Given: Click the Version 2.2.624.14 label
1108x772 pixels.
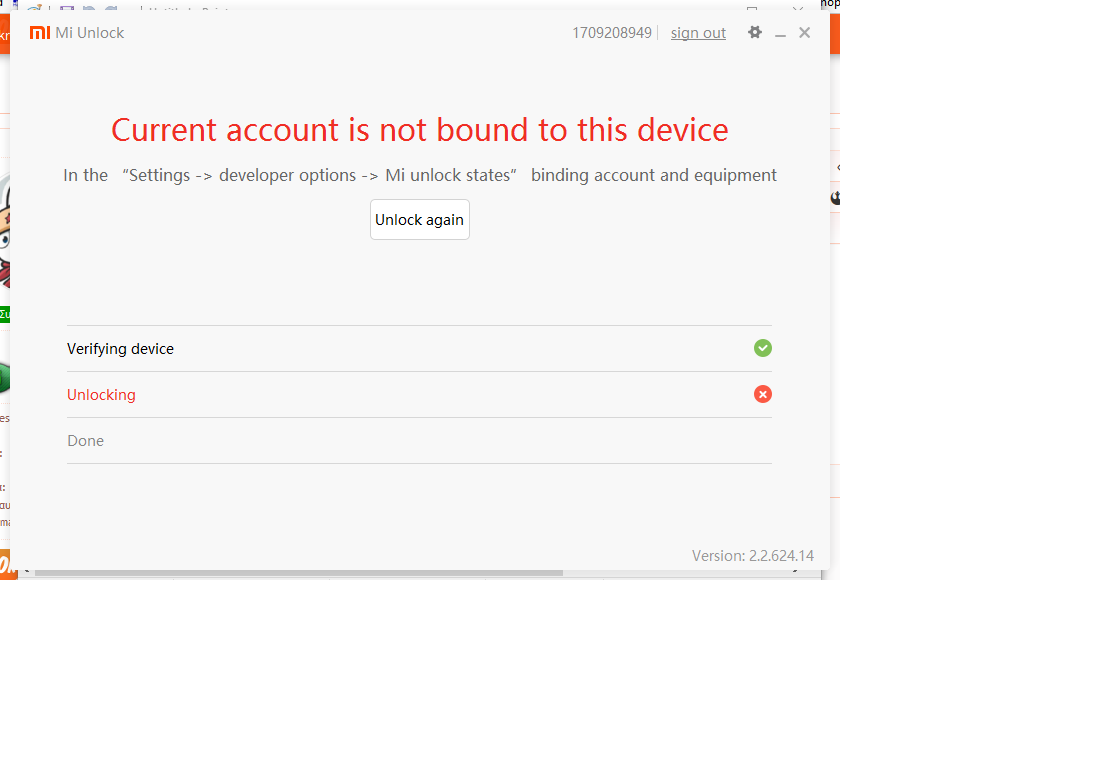Looking at the screenshot, I should (752, 556).
